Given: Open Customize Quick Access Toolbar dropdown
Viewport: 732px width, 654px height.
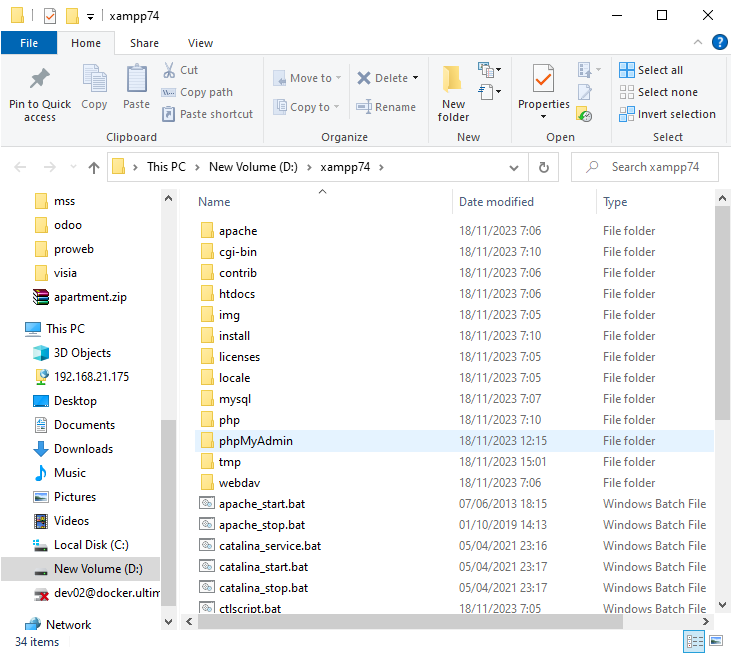Looking at the screenshot, I should point(90,17).
